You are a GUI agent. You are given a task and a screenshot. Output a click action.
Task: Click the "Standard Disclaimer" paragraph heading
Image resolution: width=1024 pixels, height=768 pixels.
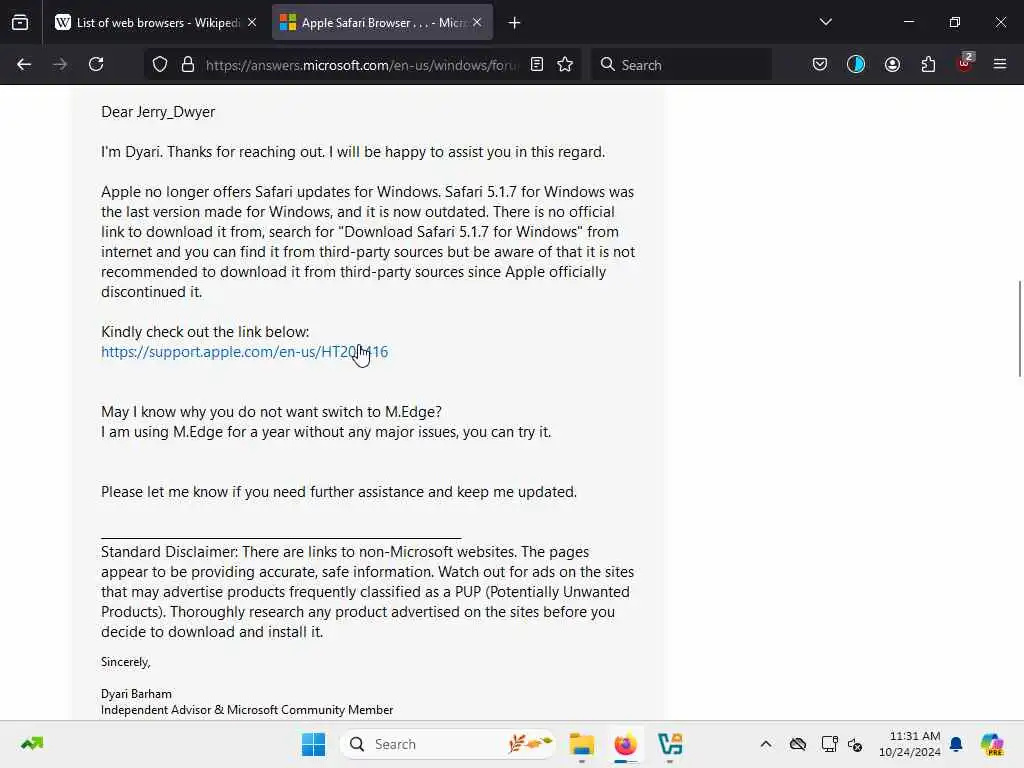(169, 552)
